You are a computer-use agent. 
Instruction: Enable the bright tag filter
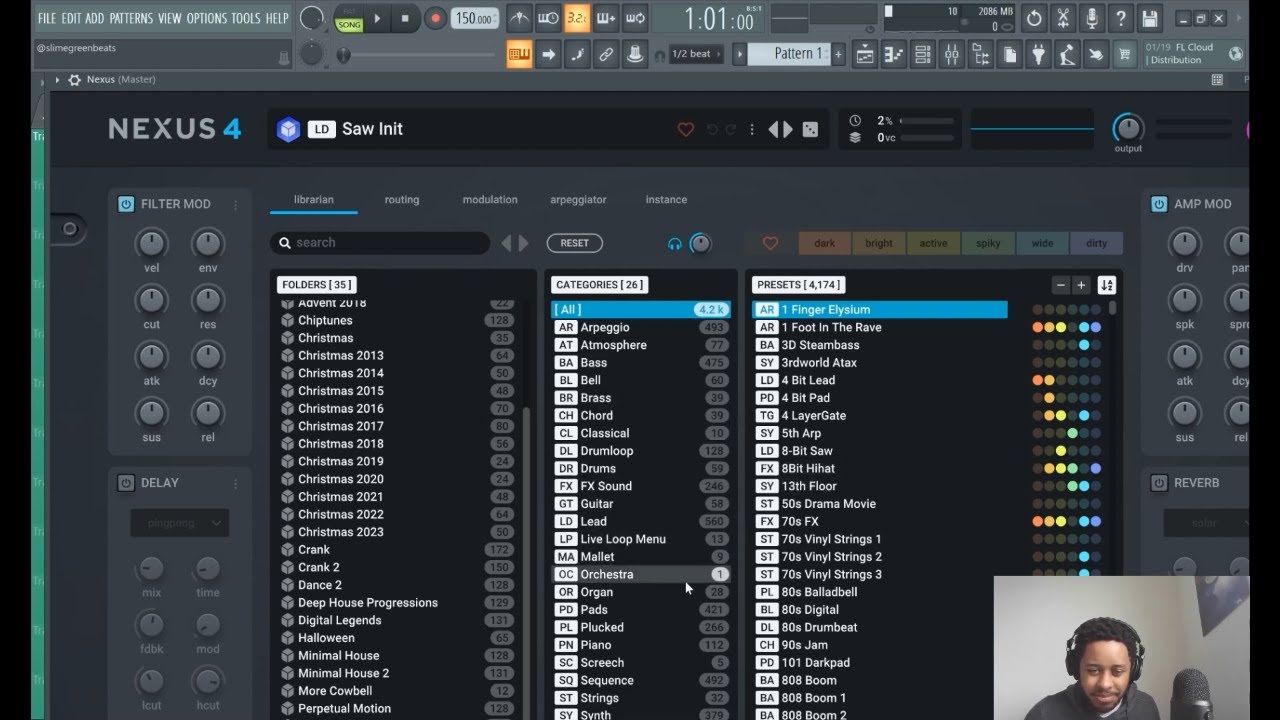point(879,243)
